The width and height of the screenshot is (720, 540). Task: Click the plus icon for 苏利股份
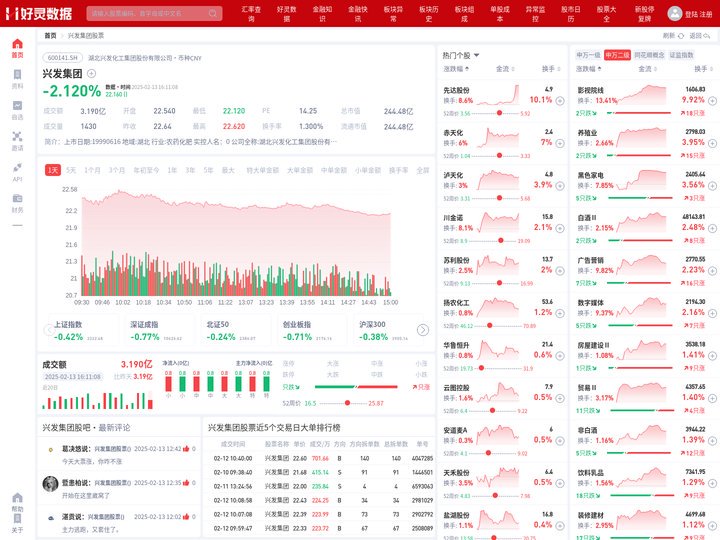coord(560,271)
